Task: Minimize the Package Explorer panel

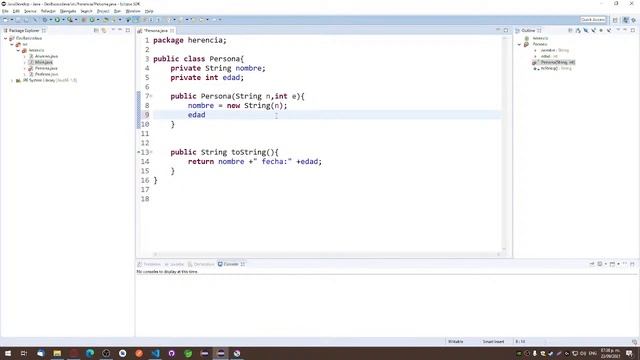Action: (120, 30)
